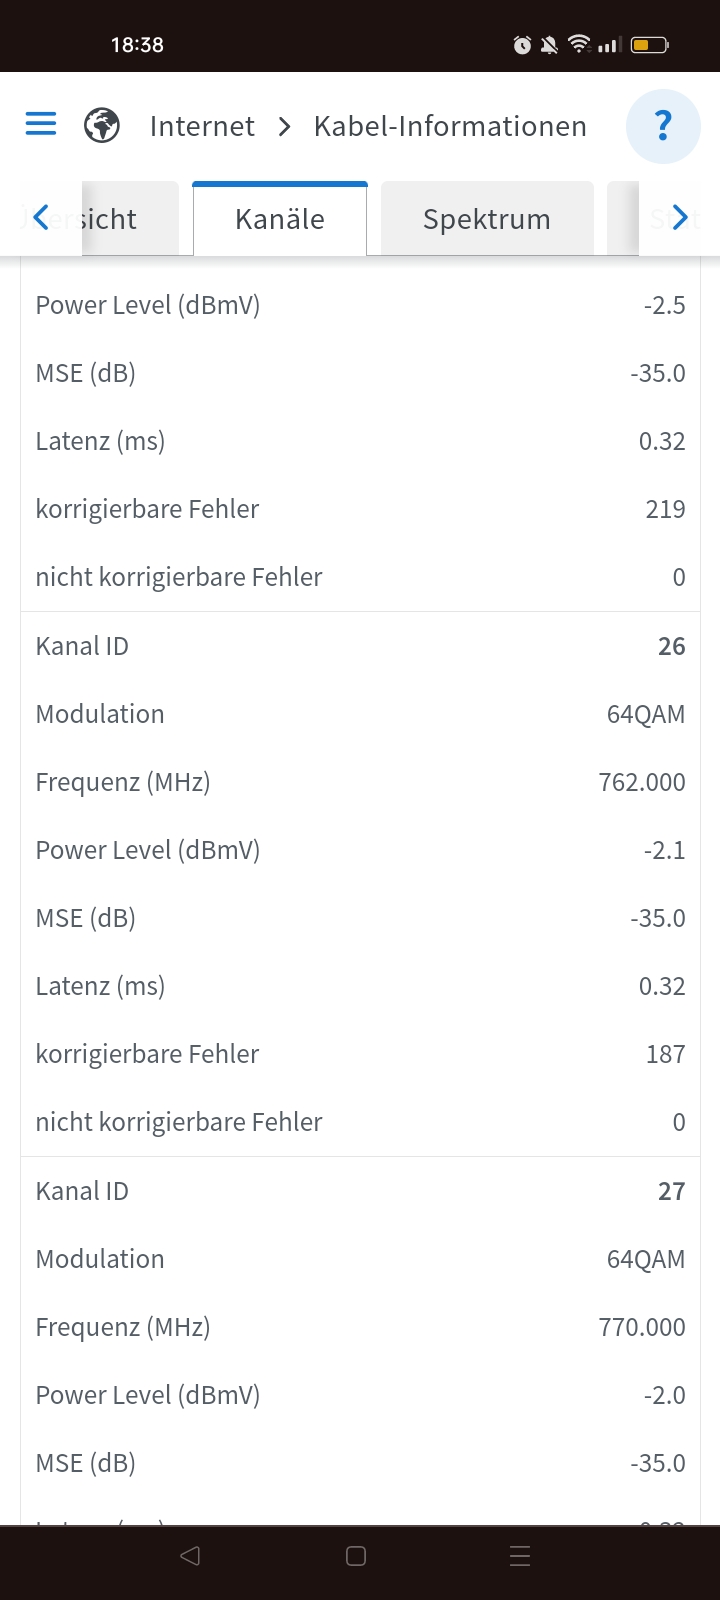This screenshot has height=1600, width=720.
Task: Tap the battery indicator in status bar
Action: coord(650,44)
